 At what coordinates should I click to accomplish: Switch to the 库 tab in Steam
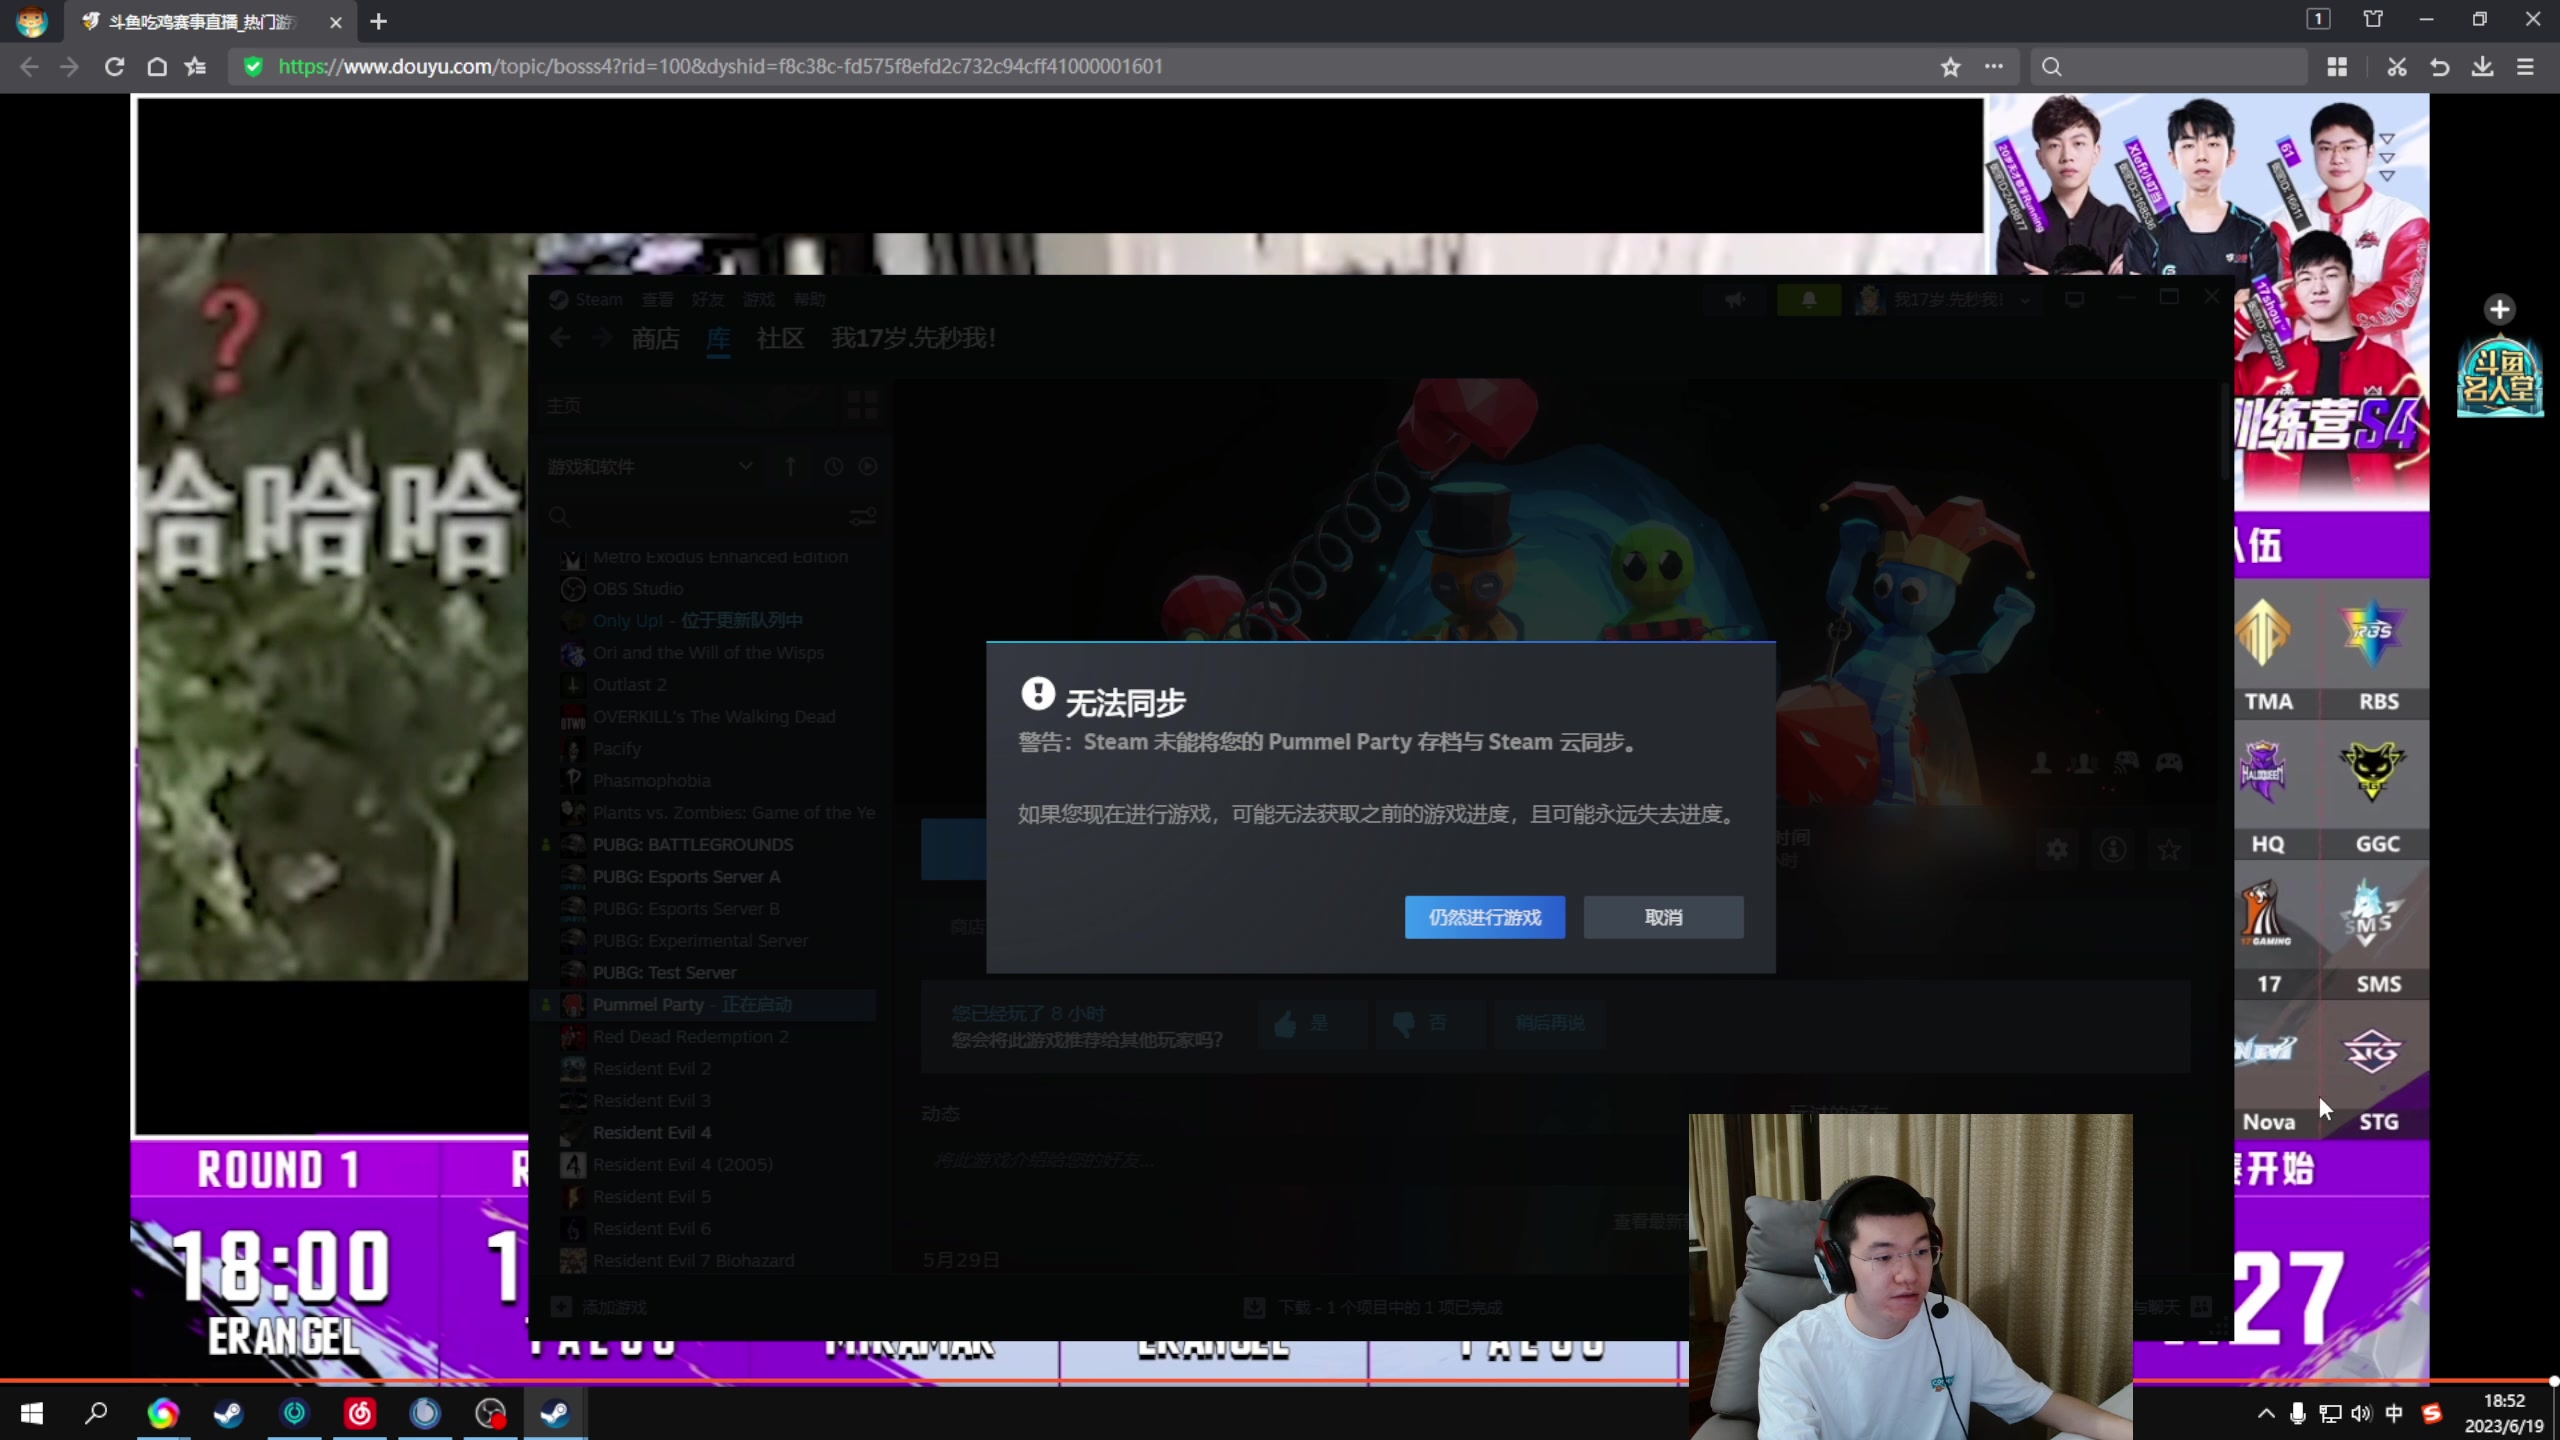[718, 338]
